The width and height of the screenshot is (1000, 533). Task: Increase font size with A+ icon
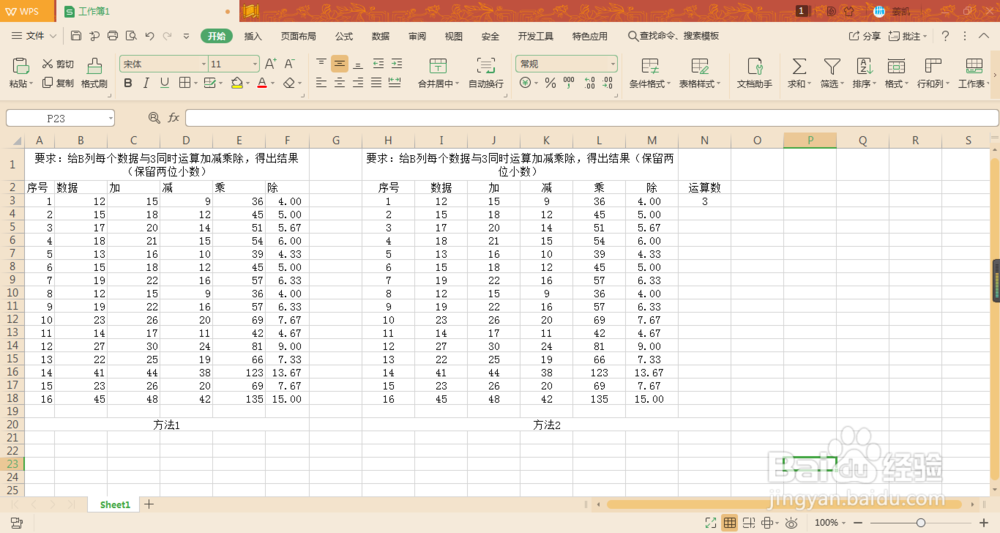[x=270, y=64]
